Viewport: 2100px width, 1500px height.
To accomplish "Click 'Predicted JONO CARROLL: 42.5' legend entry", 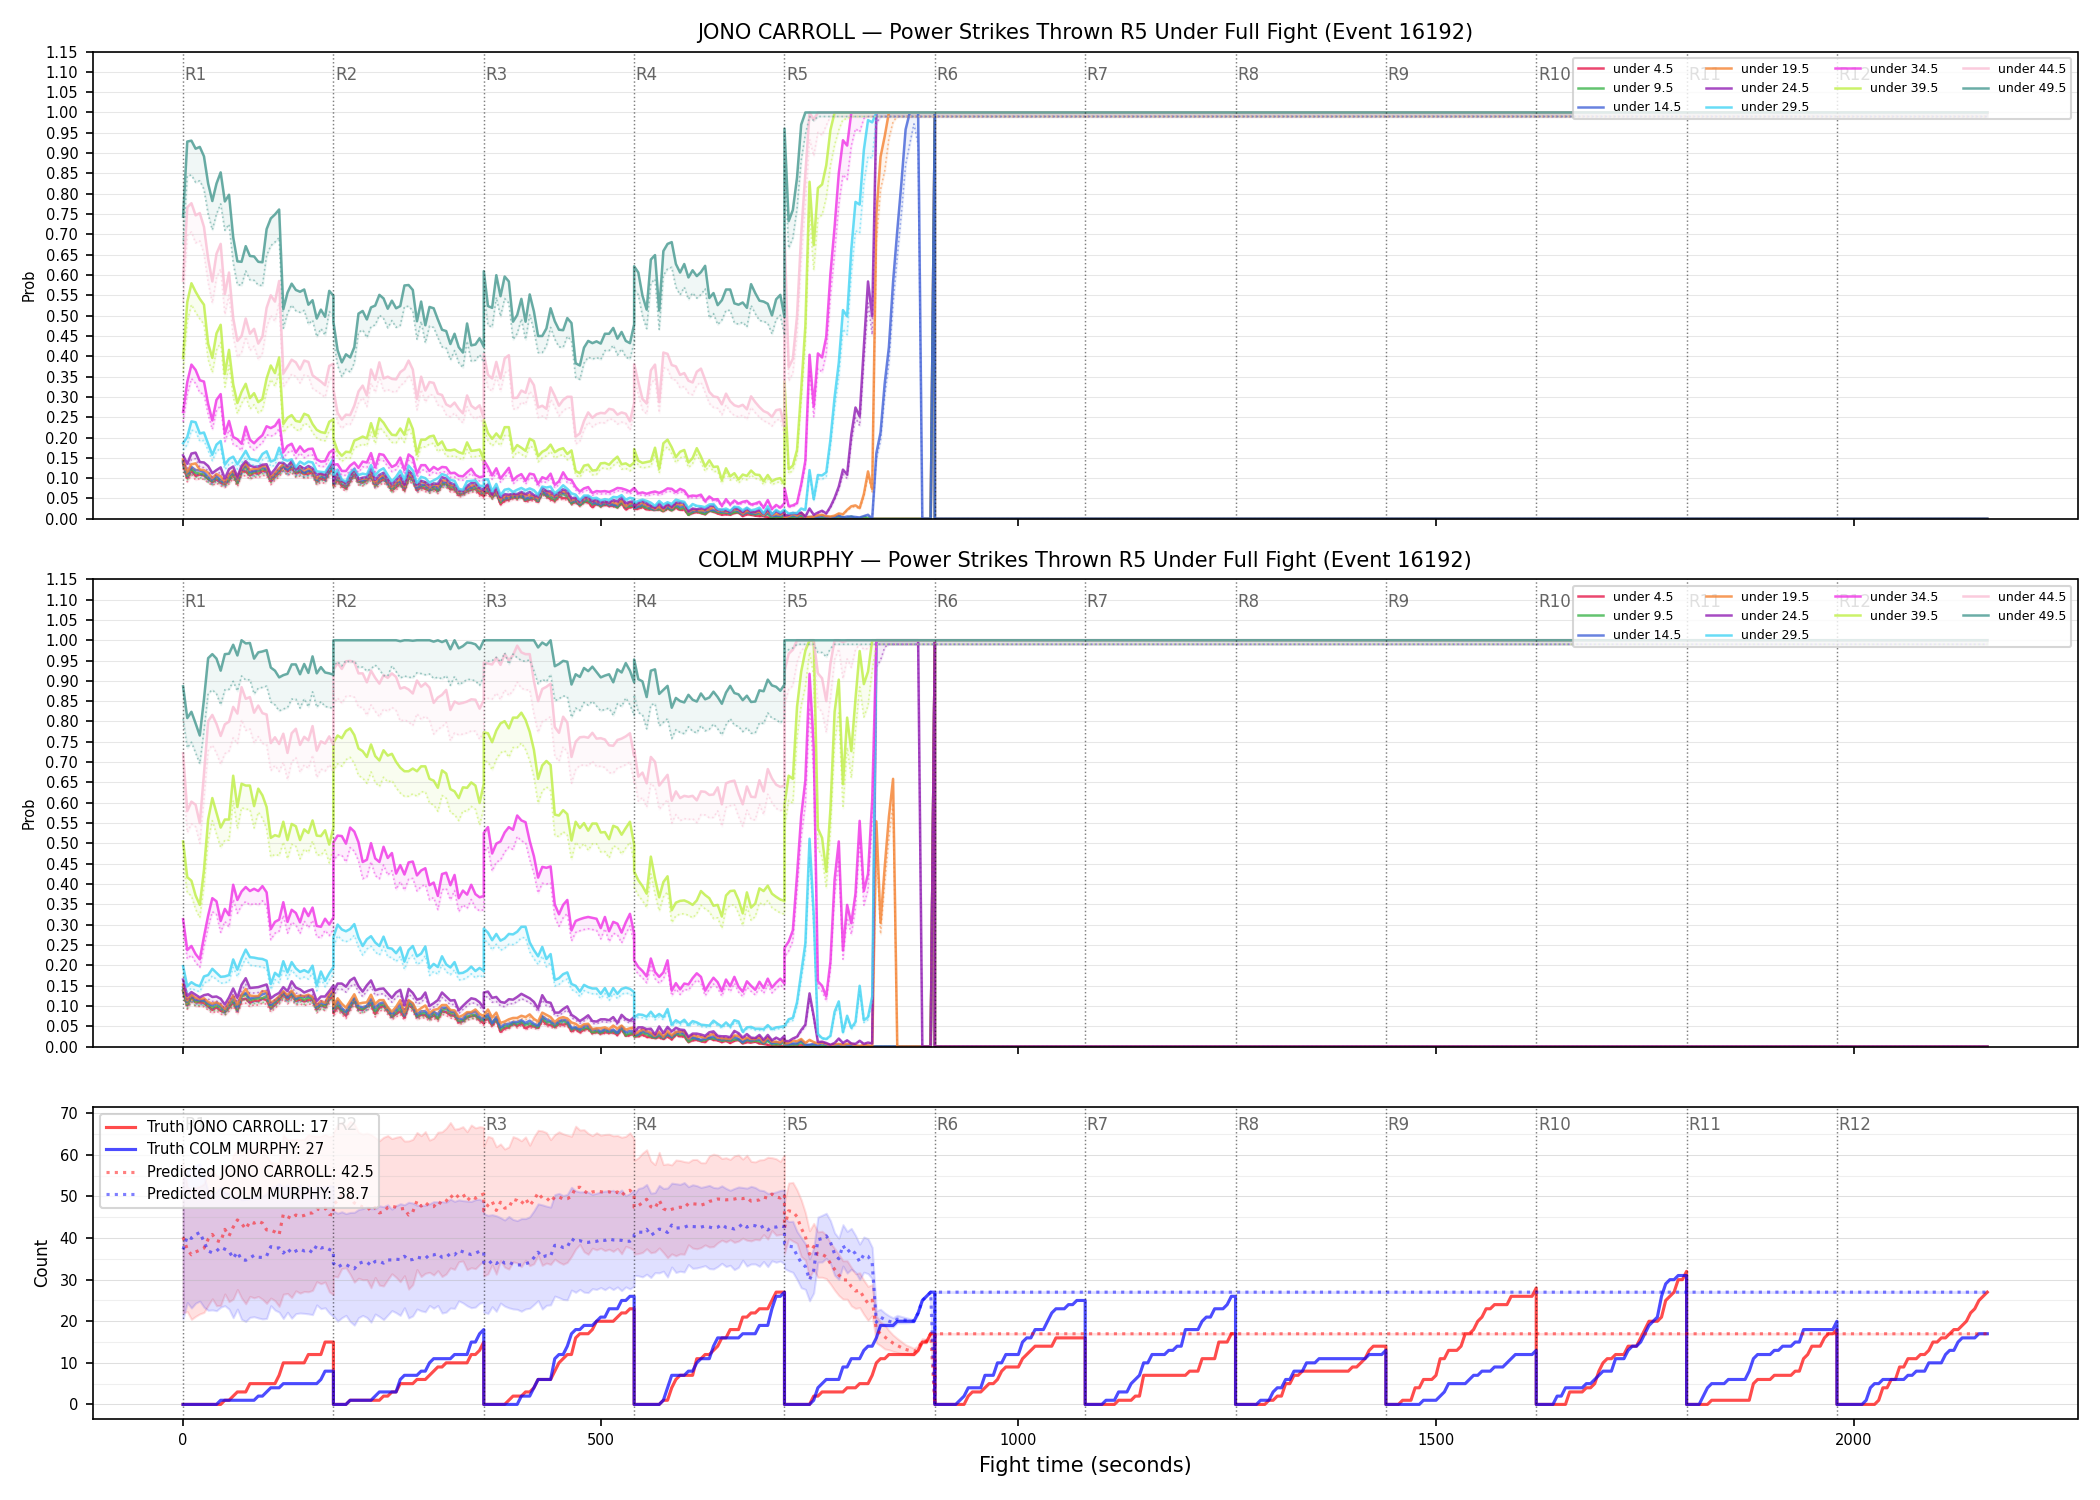I will tap(240, 1172).
